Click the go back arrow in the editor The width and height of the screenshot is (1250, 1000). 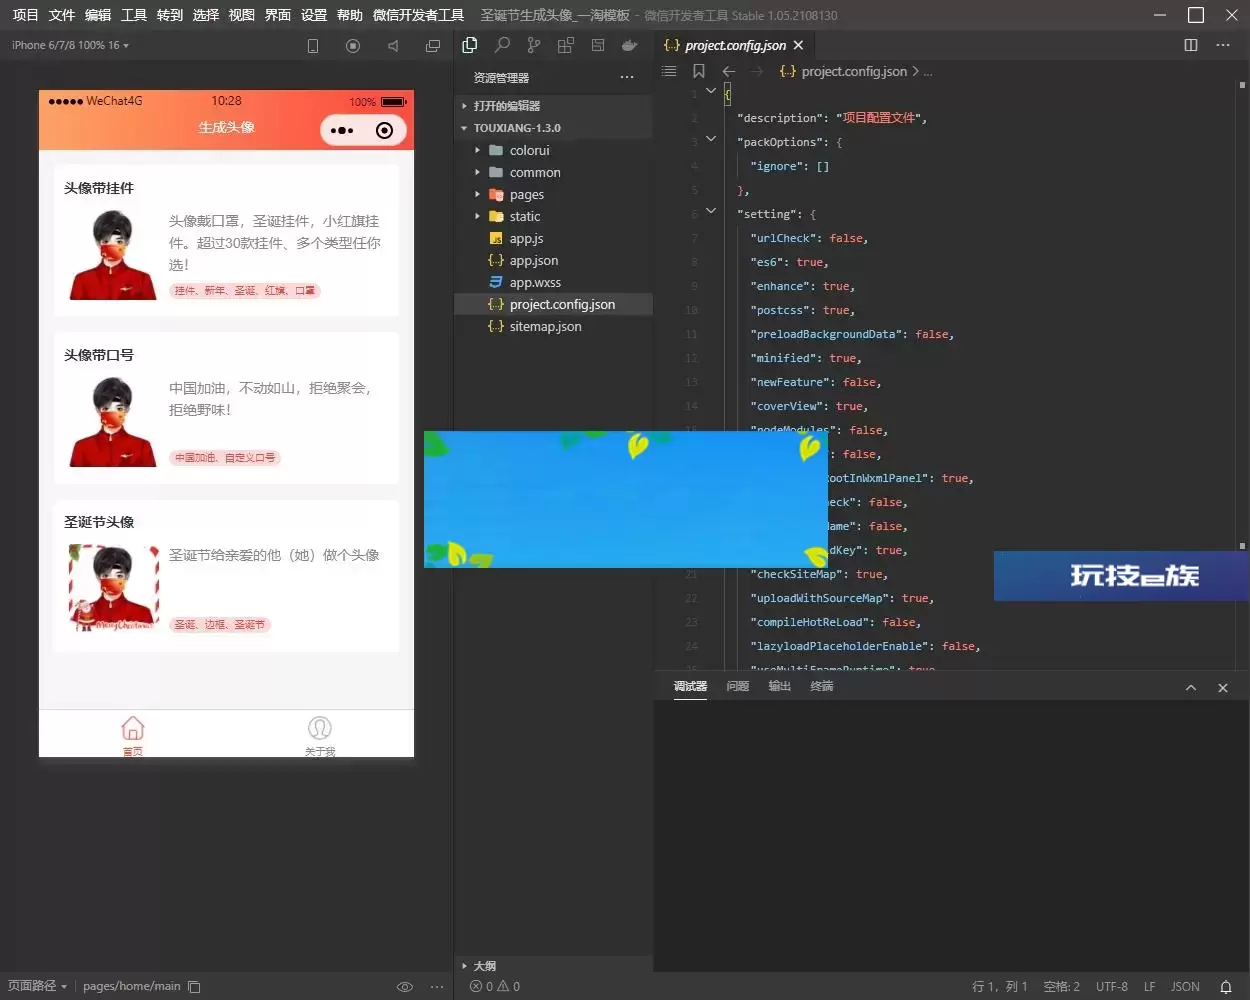click(x=729, y=71)
